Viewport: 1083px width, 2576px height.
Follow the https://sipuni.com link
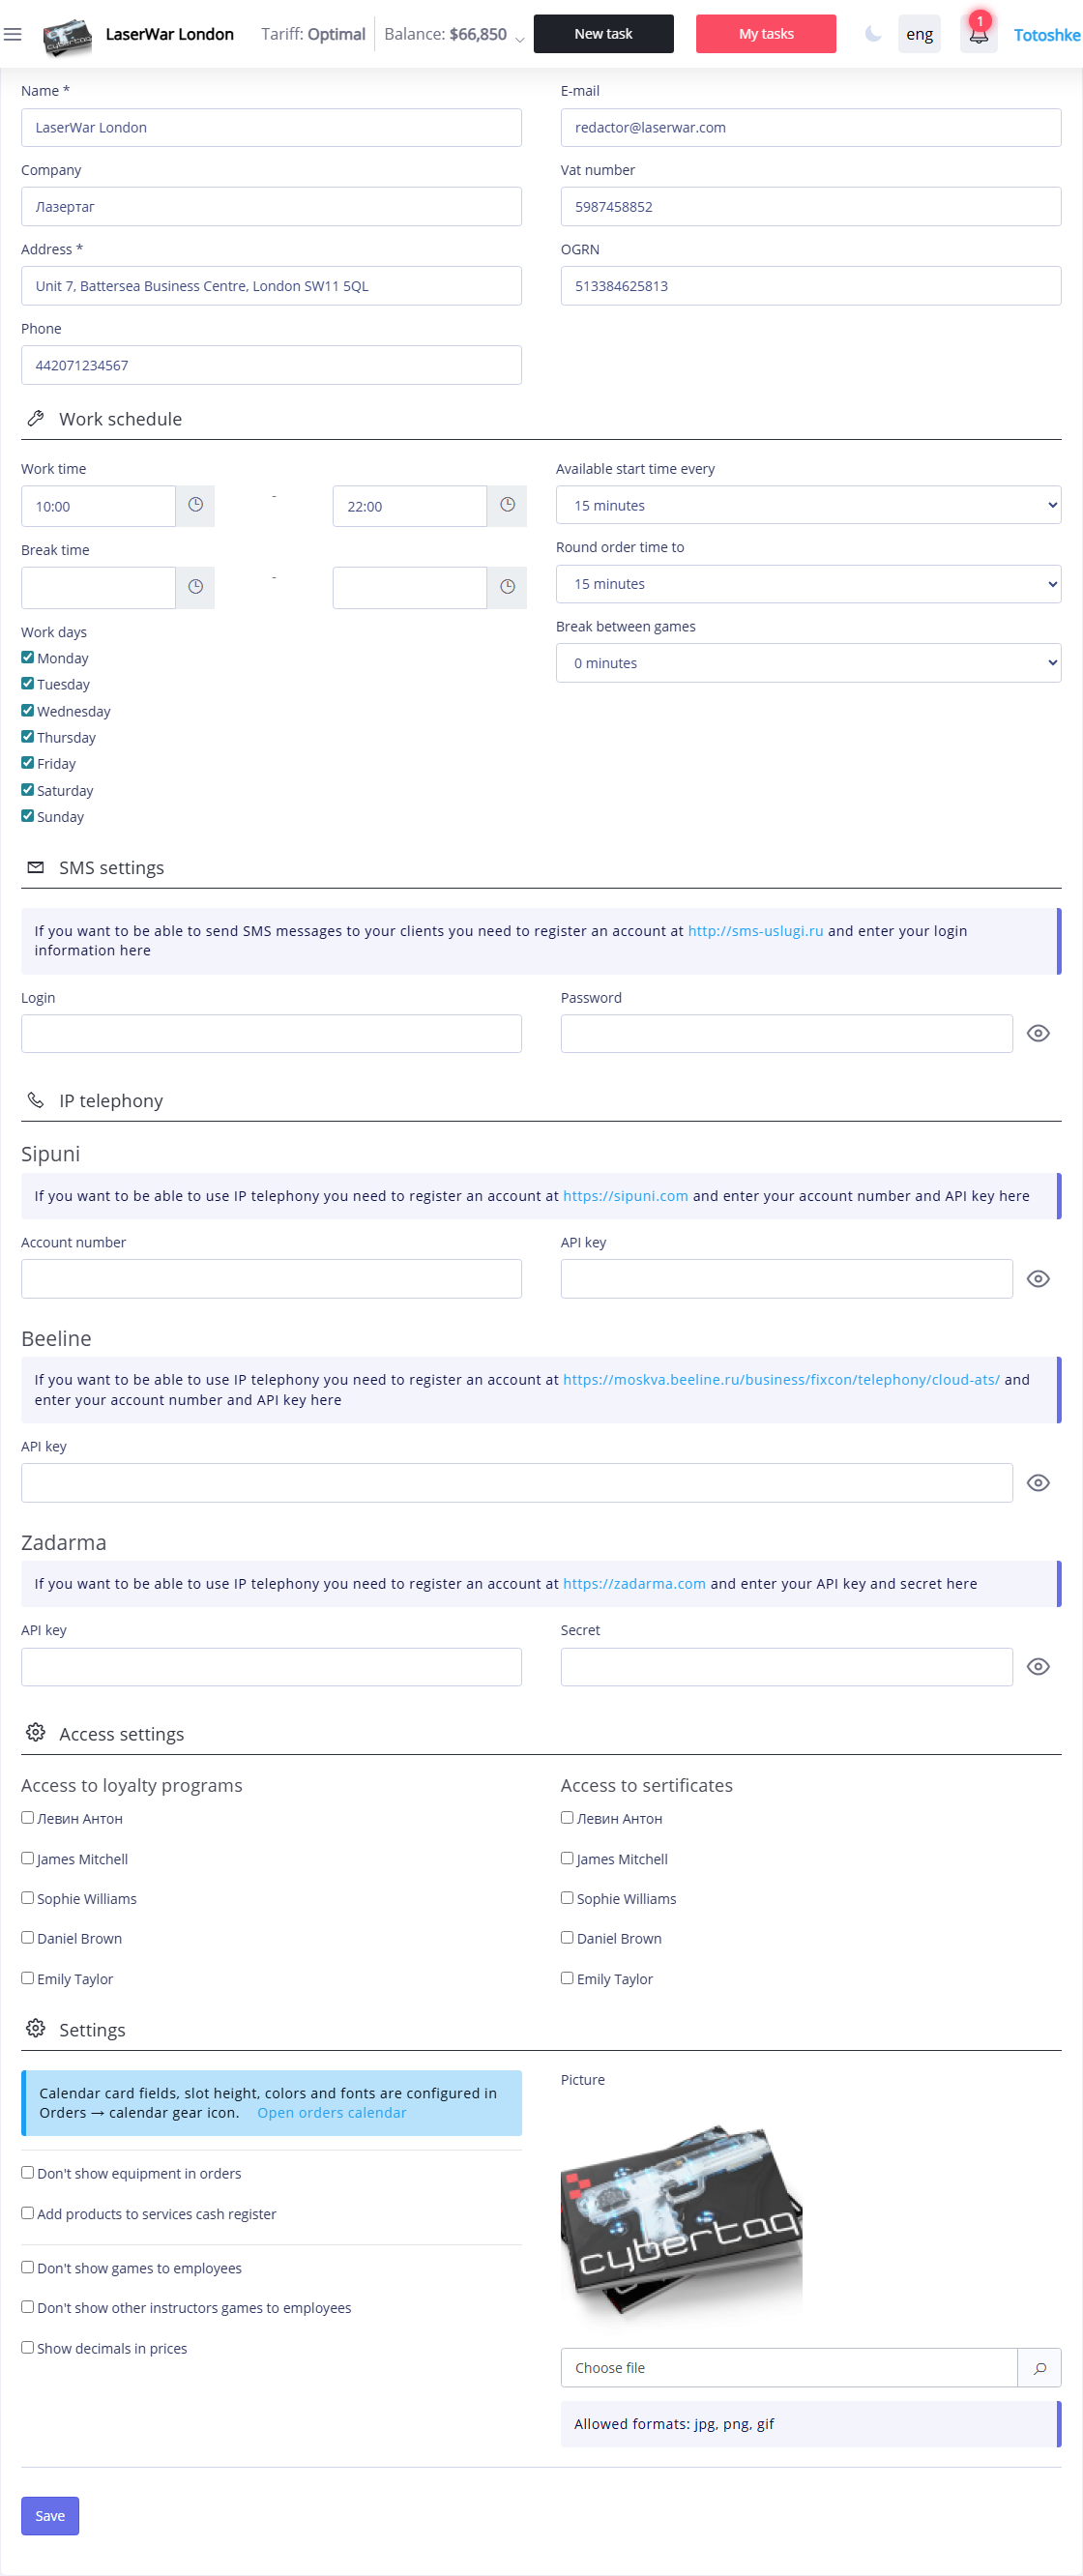point(625,1195)
